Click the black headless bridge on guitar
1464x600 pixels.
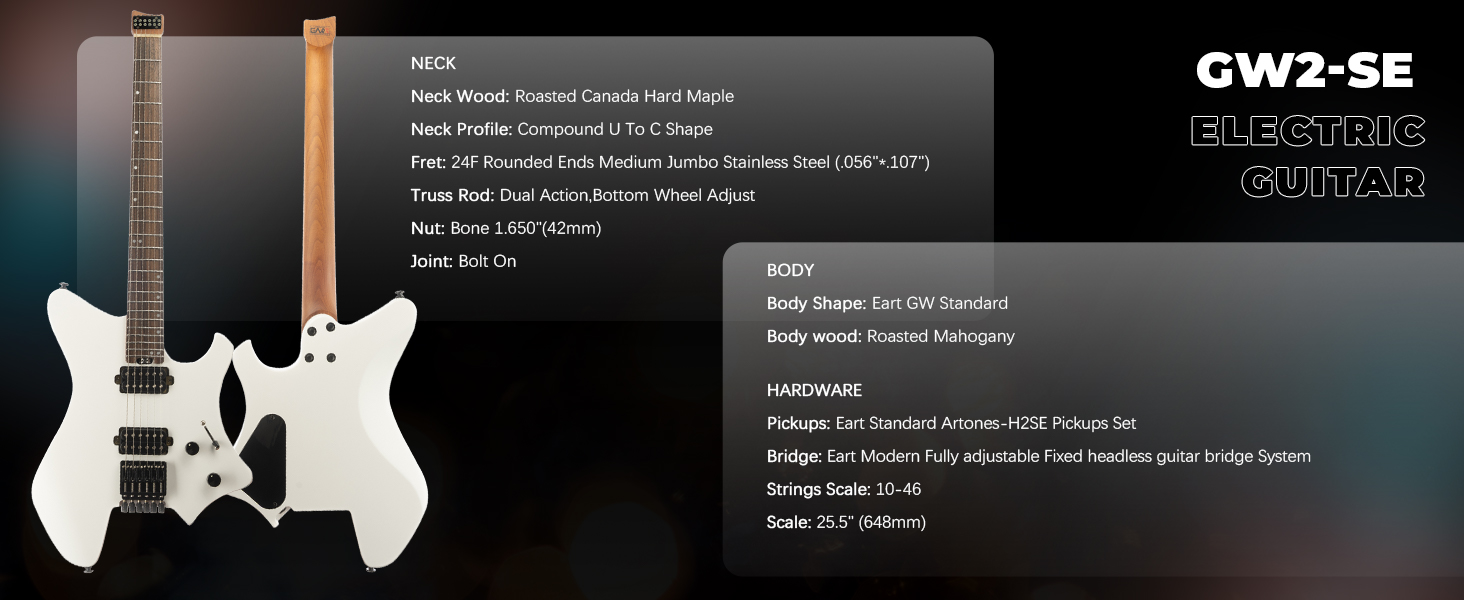pyautogui.click(x=142, y=485)
